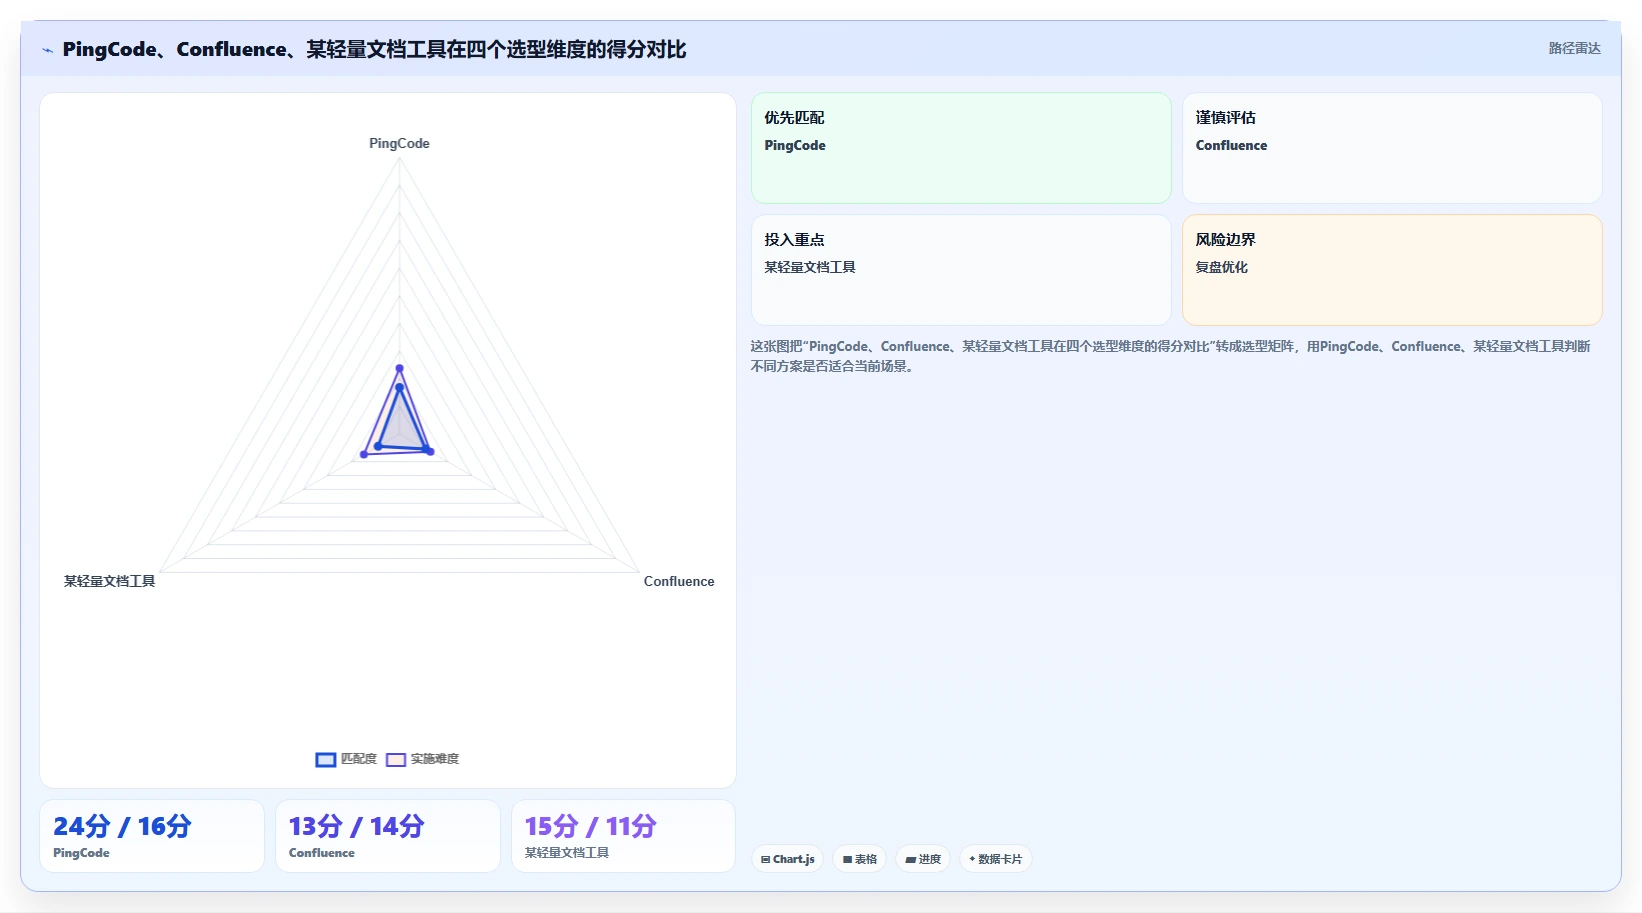Click the 13分 / 14分 Confluence score card
Screen dimensions: 1642x913
[x=388, y=836]
